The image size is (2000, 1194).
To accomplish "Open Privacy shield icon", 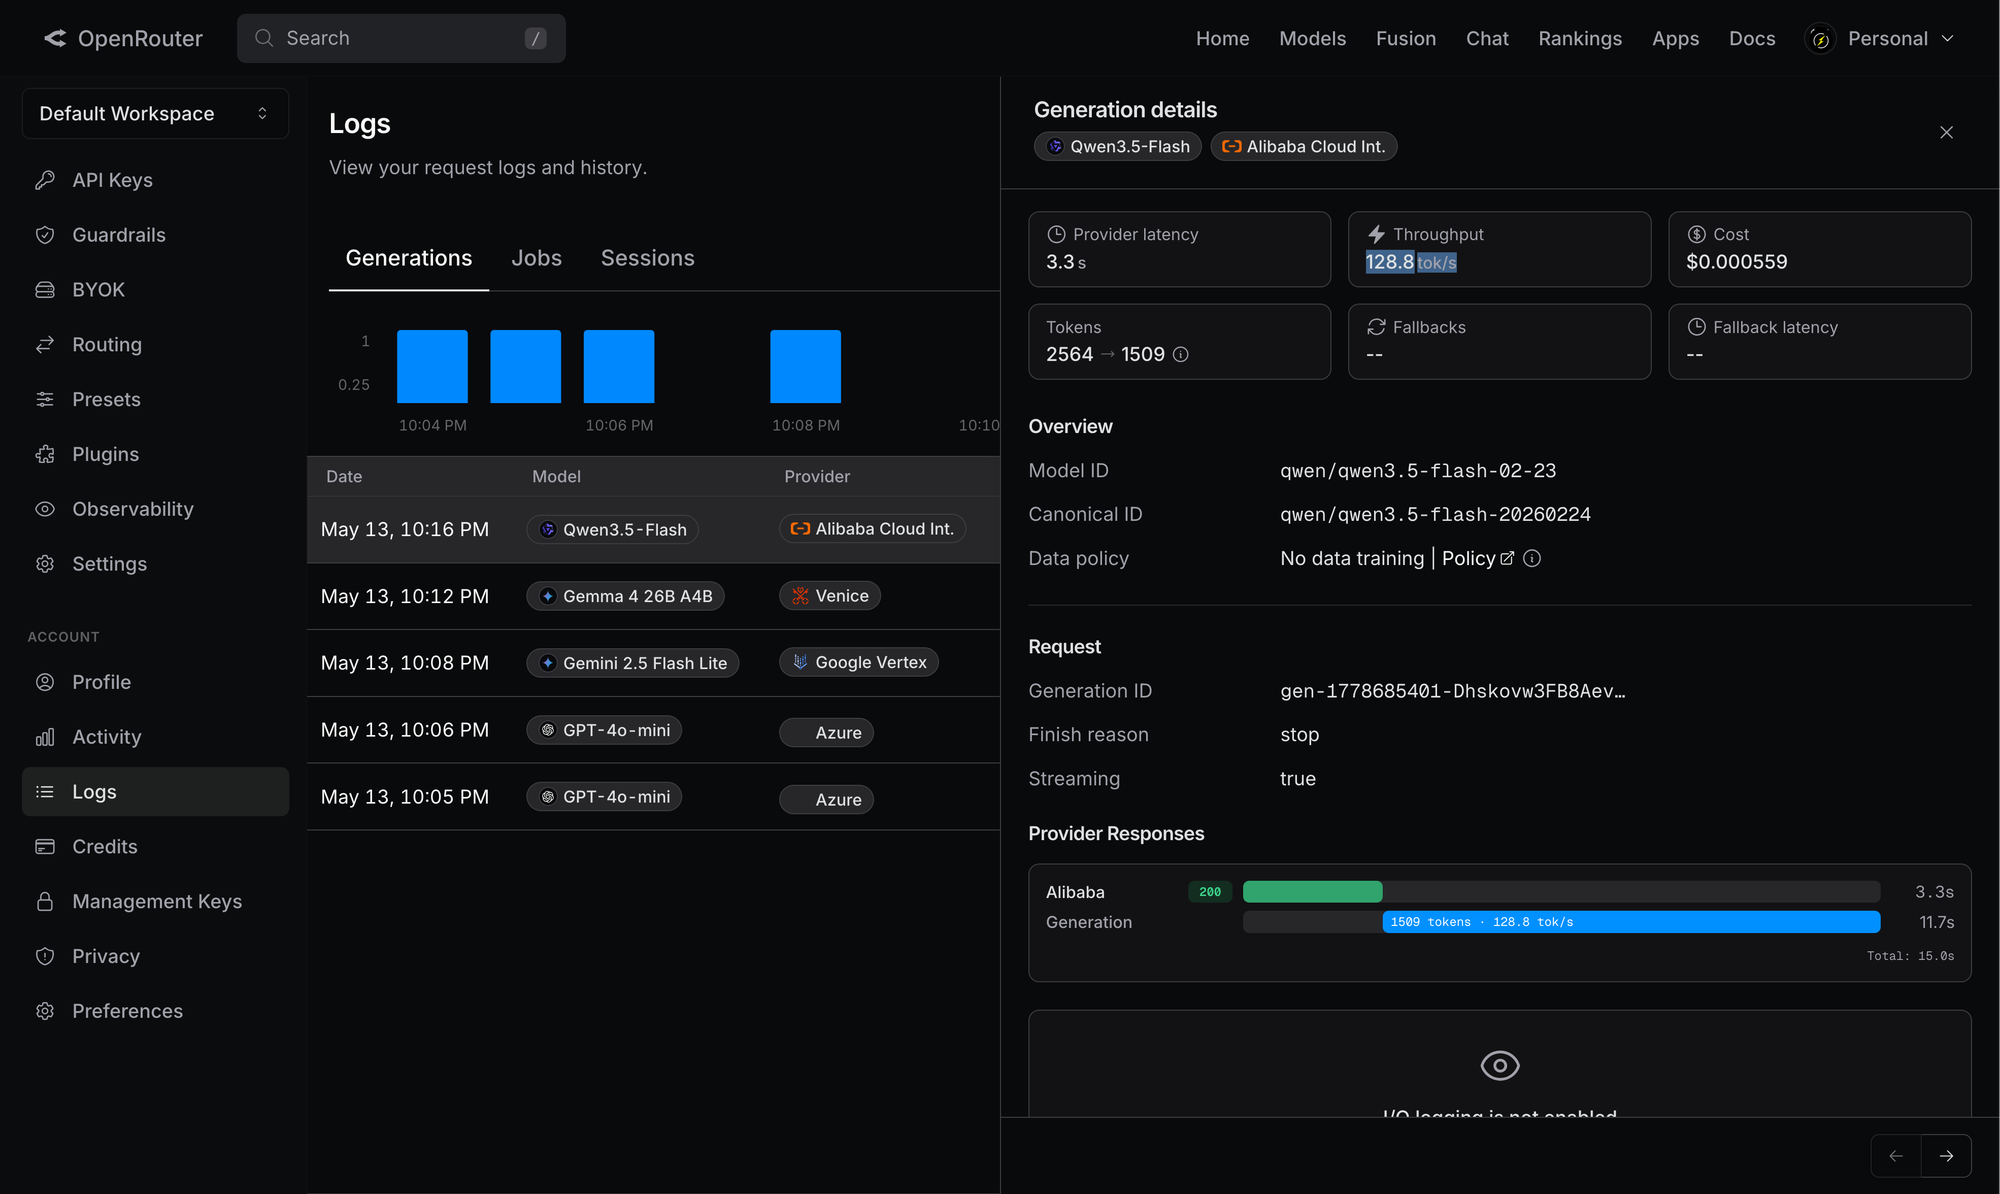I will point(45,957).
